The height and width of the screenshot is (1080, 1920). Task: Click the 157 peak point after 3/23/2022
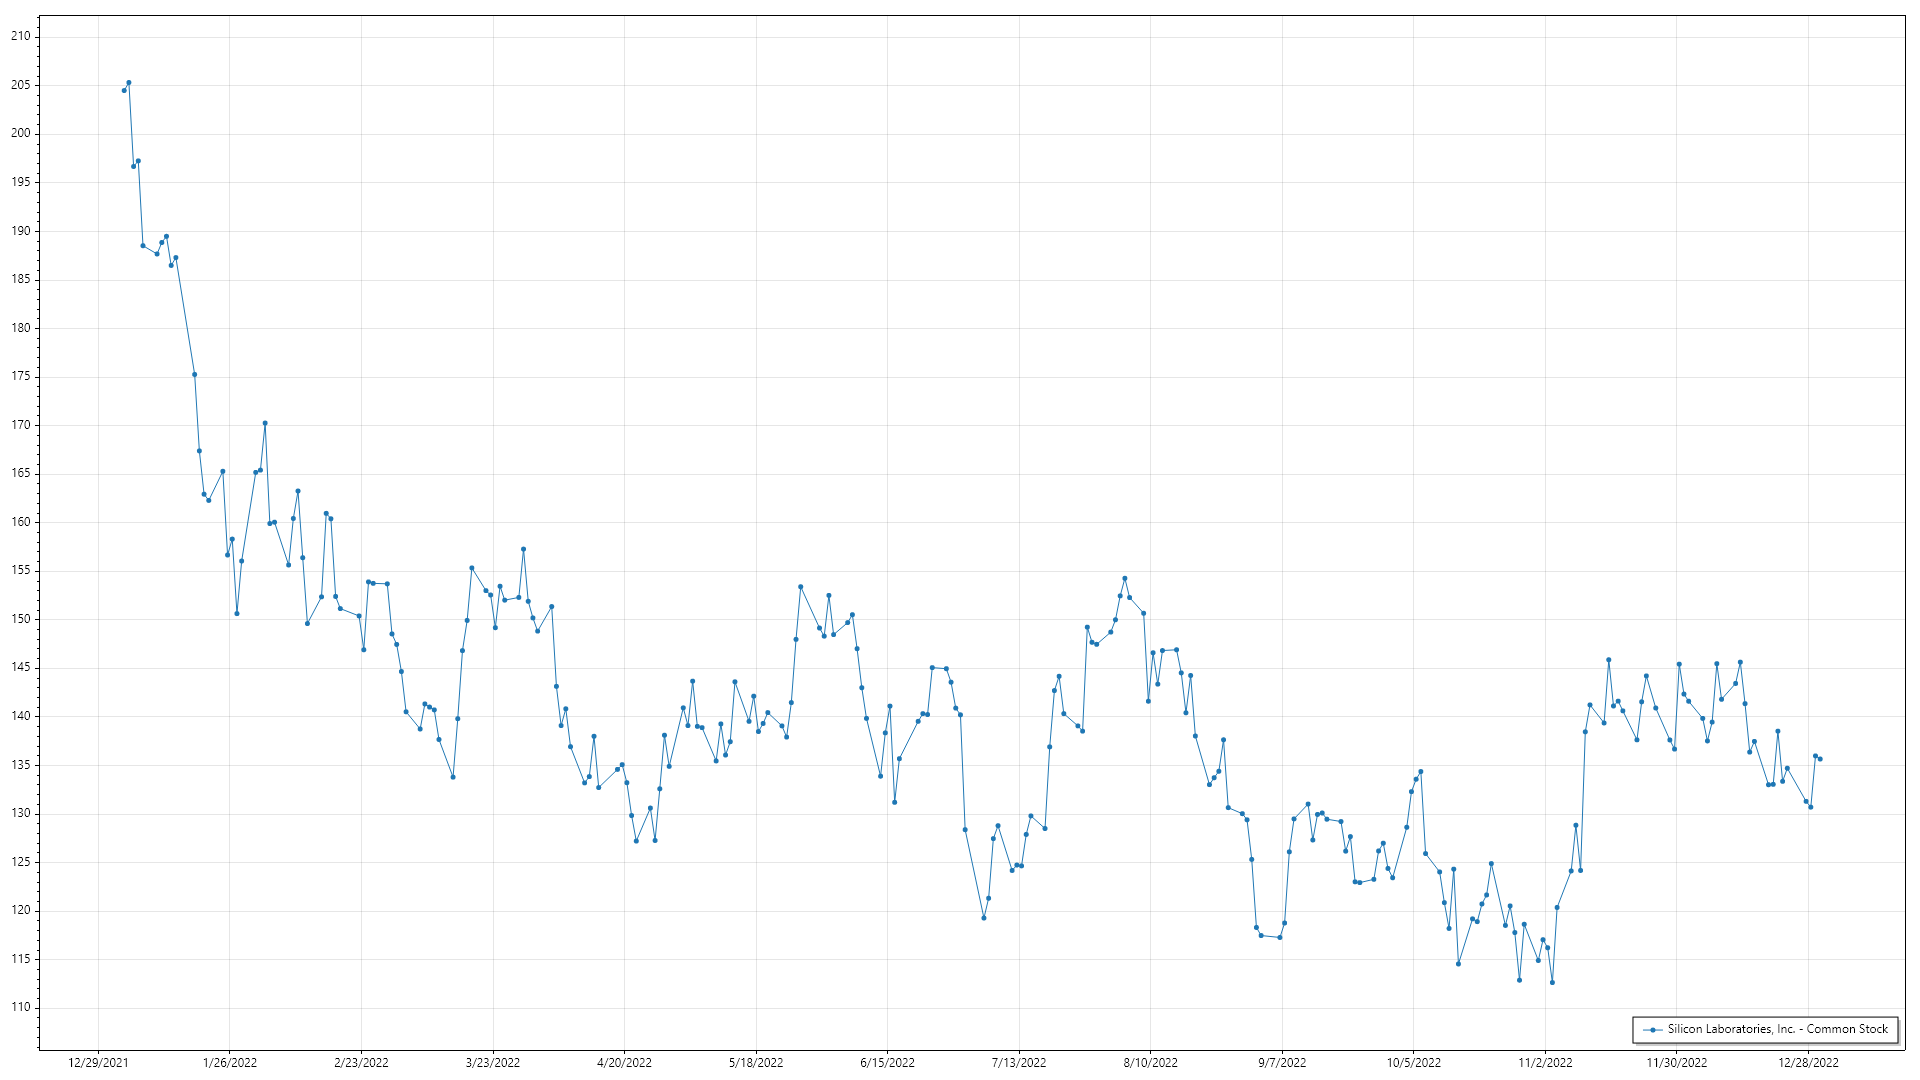523,549
